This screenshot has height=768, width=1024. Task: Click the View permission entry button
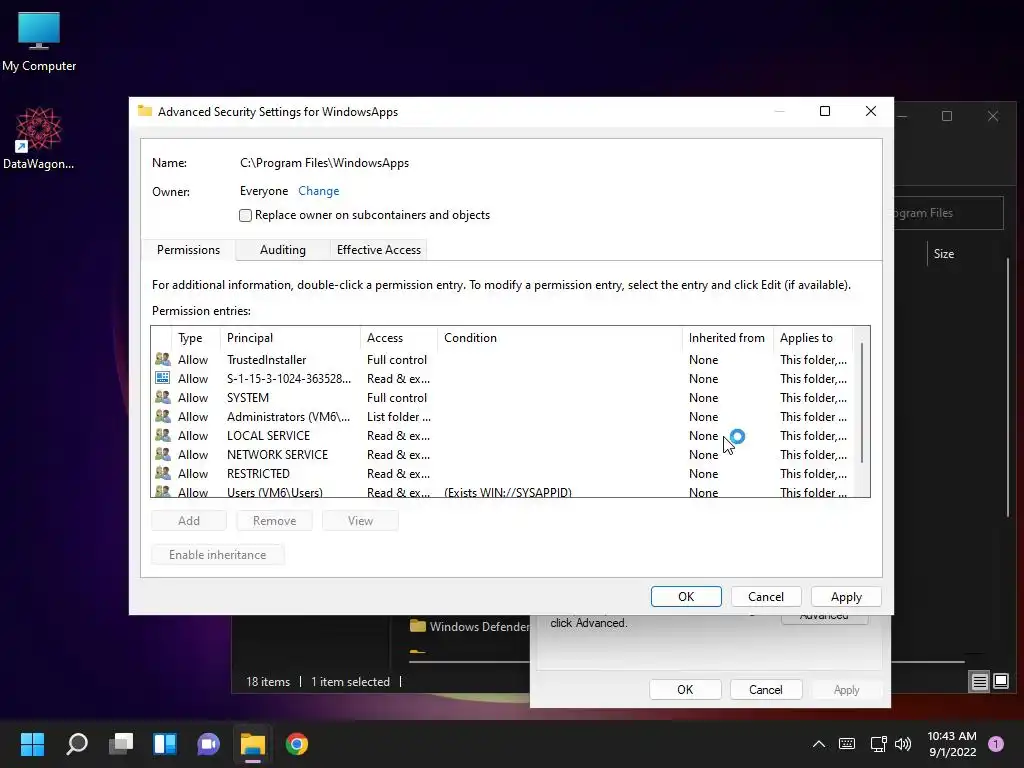click(360, 520)
